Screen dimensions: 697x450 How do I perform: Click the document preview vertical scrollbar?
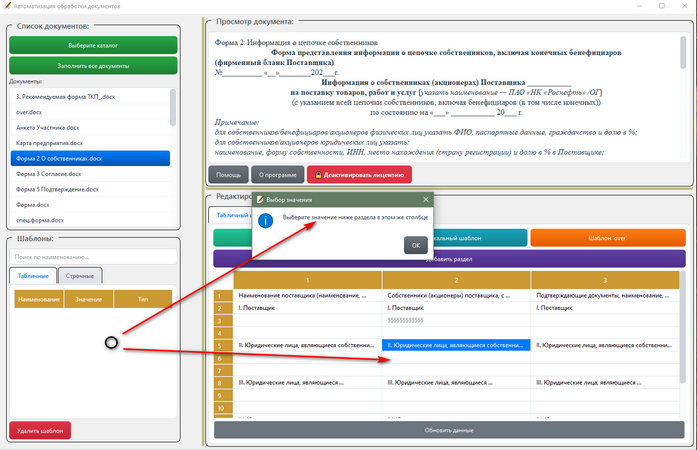click(683, 52)
